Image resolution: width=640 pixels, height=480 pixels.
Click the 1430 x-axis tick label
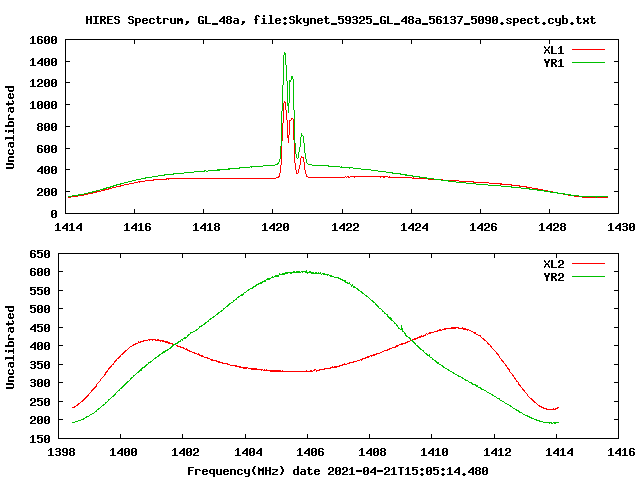(621, 227)
